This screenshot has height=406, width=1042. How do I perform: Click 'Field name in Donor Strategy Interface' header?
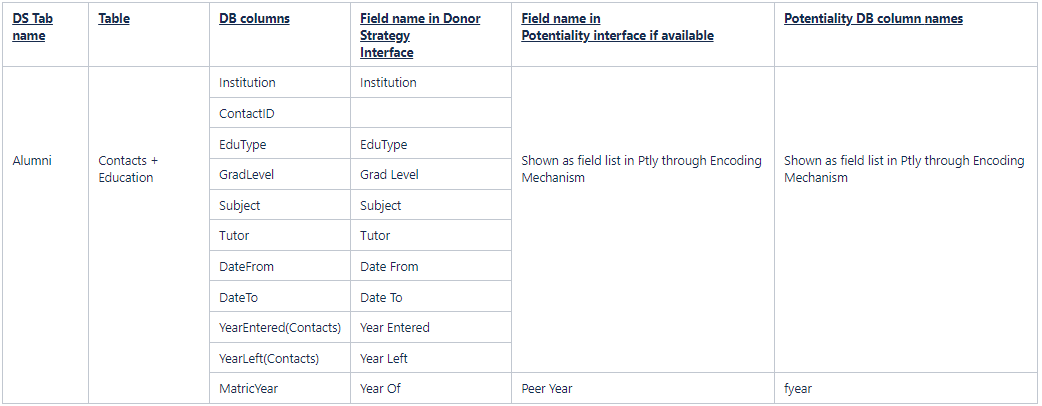click(420, 35)
